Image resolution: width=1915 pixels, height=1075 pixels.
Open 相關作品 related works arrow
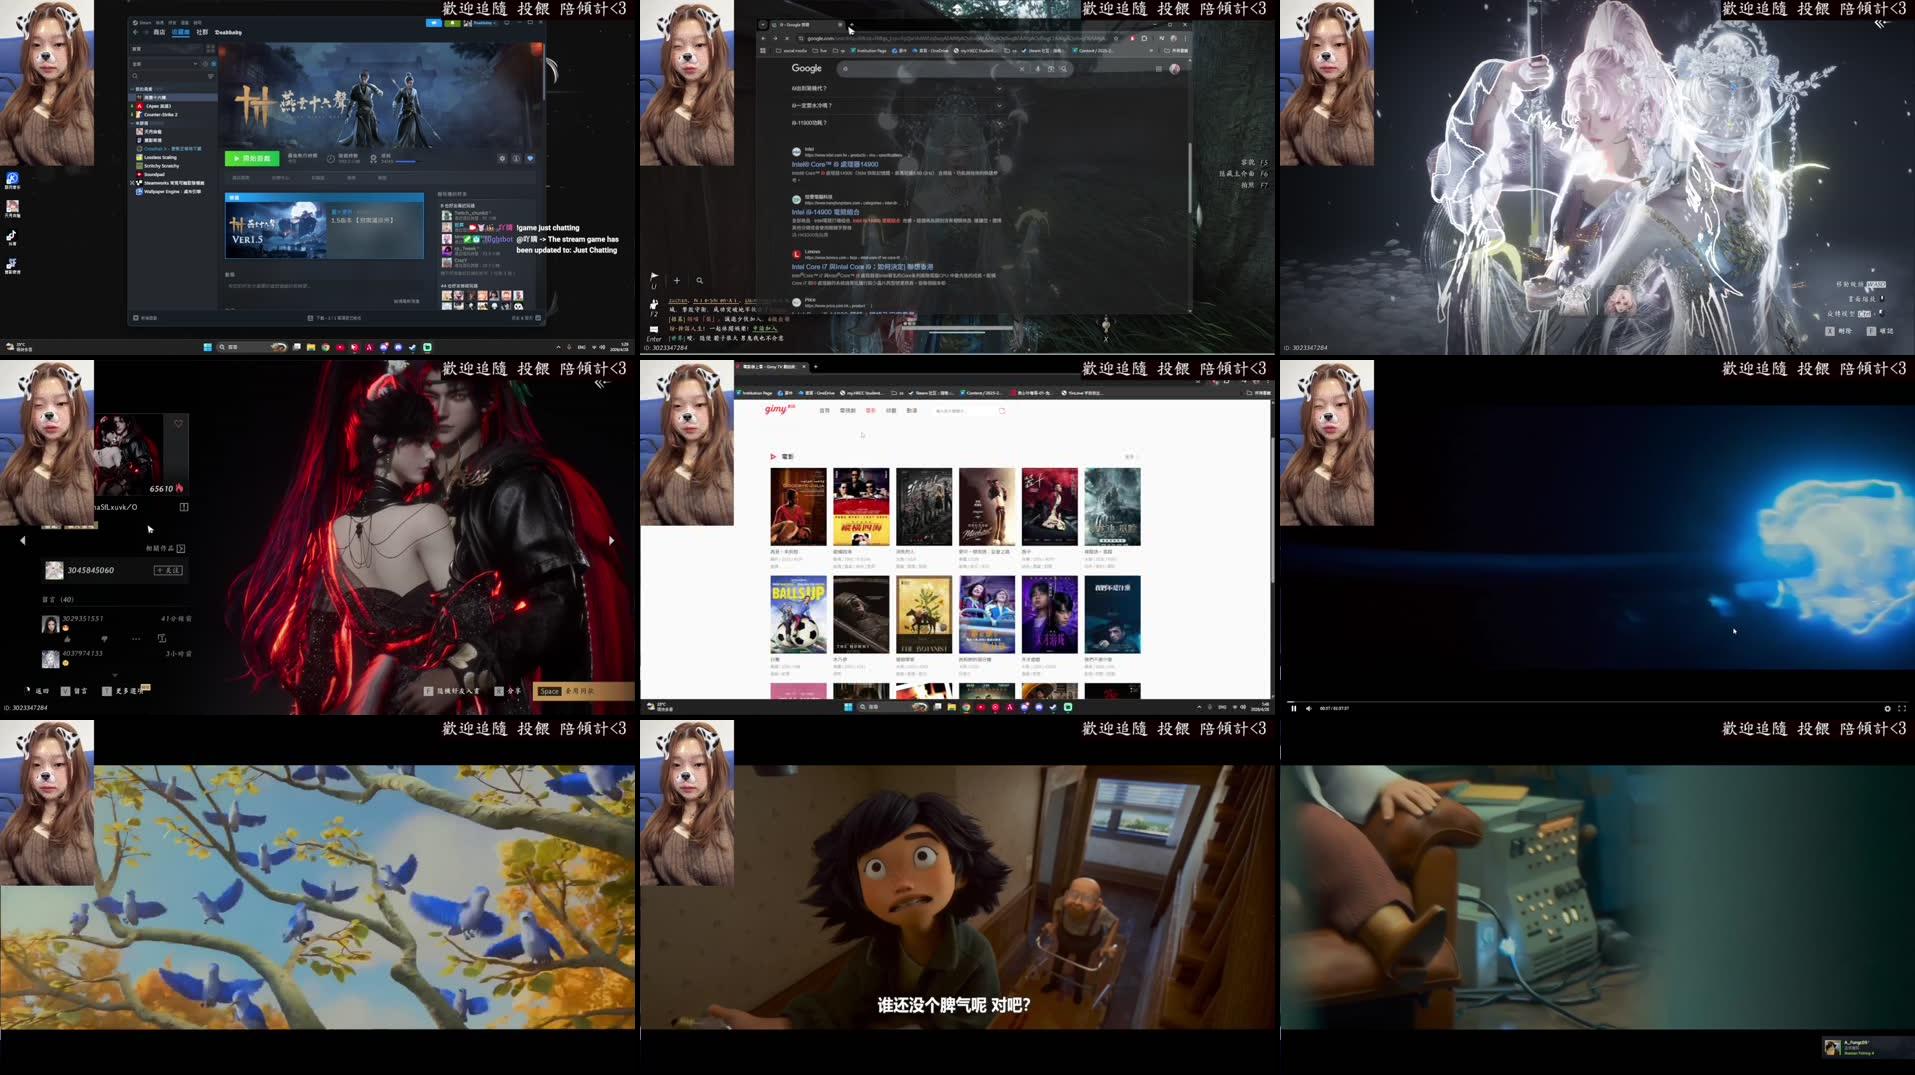click(181, 548)
